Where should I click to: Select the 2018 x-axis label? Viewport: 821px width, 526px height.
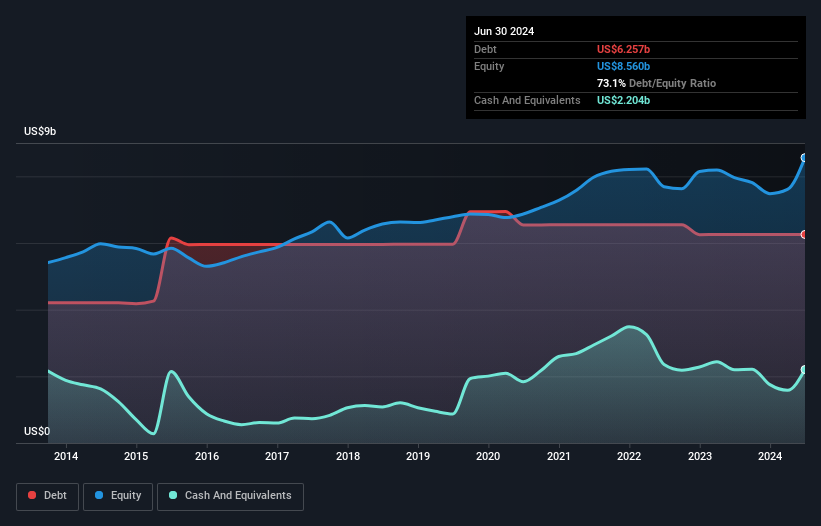348,456
